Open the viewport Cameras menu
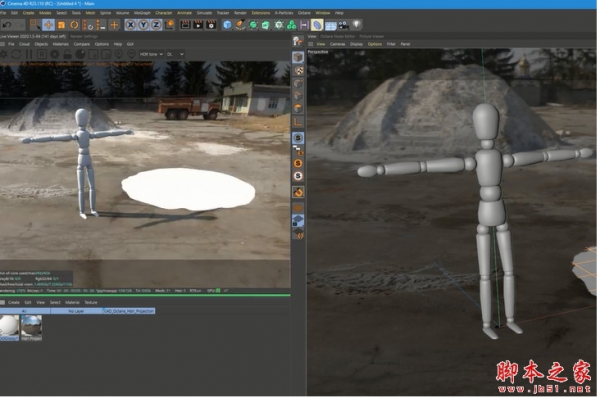This screenshot has height=398, width=600. pos(337,44)
